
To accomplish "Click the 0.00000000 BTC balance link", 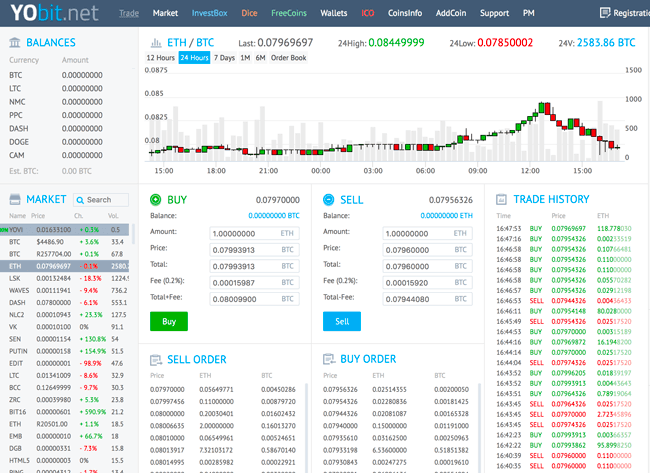I will tap(274, 216).
